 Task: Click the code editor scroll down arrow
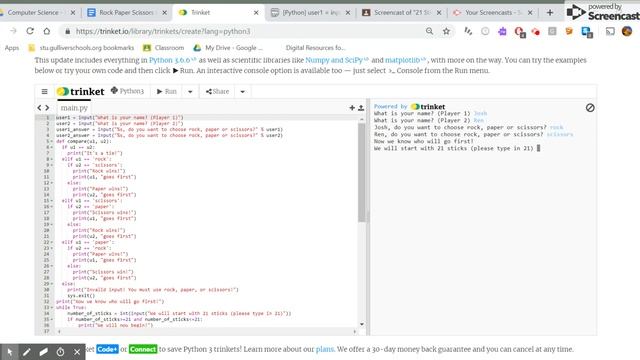pos(362,324)
